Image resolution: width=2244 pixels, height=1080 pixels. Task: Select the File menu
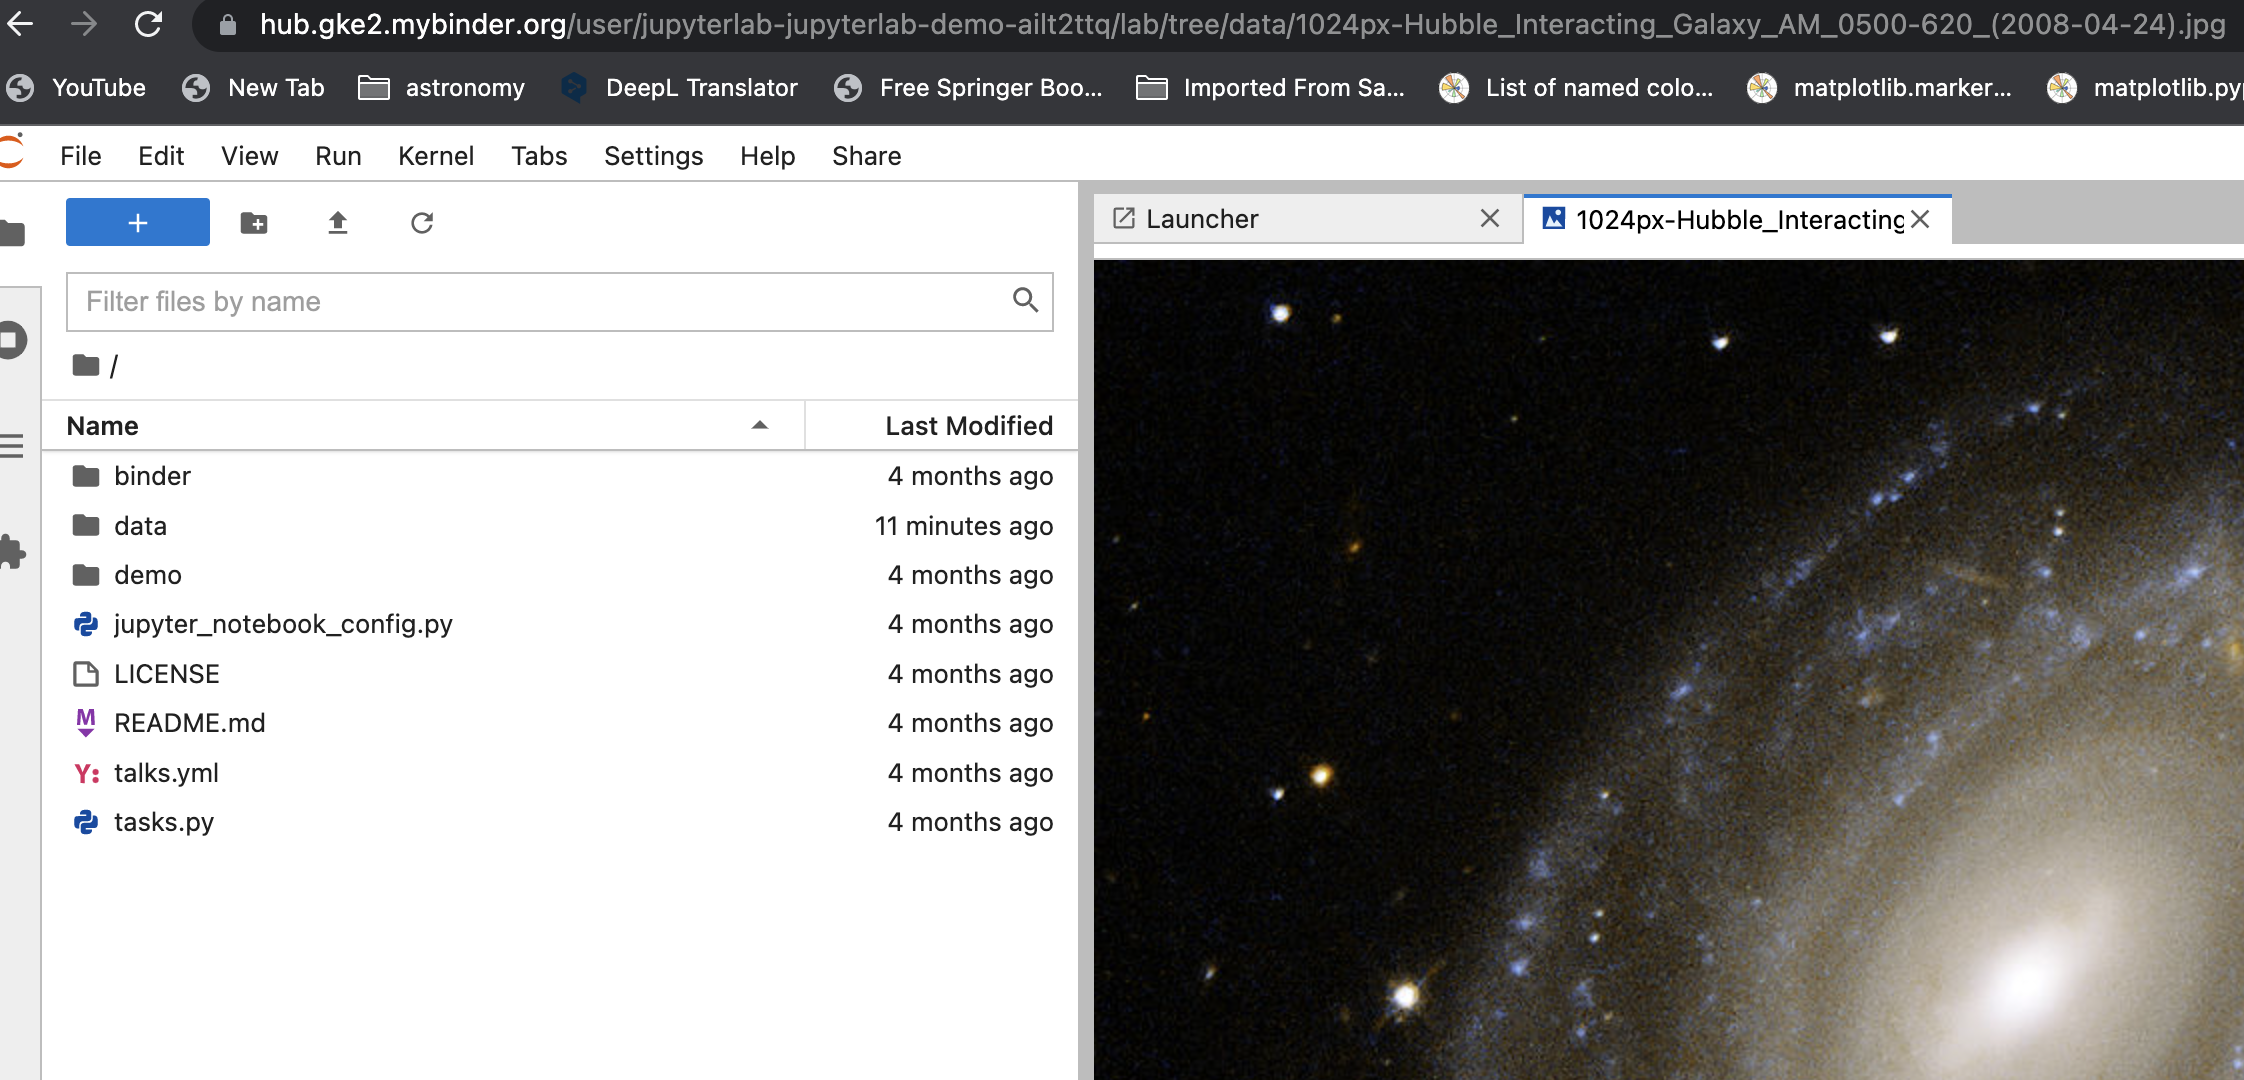pyautogui.click(x=79, y=156)
